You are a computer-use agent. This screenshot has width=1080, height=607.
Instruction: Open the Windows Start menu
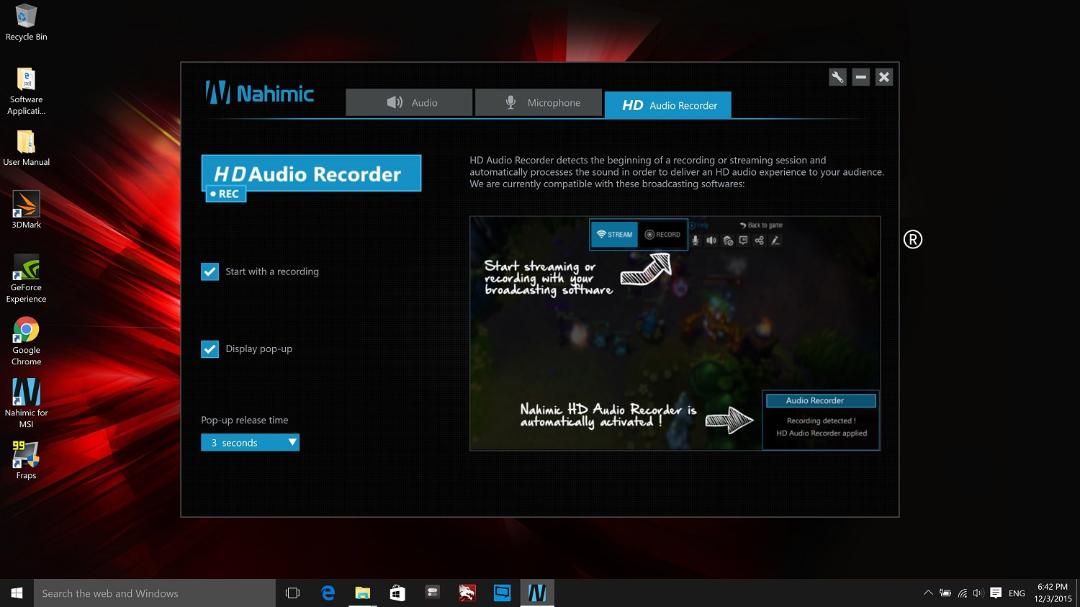17,593
